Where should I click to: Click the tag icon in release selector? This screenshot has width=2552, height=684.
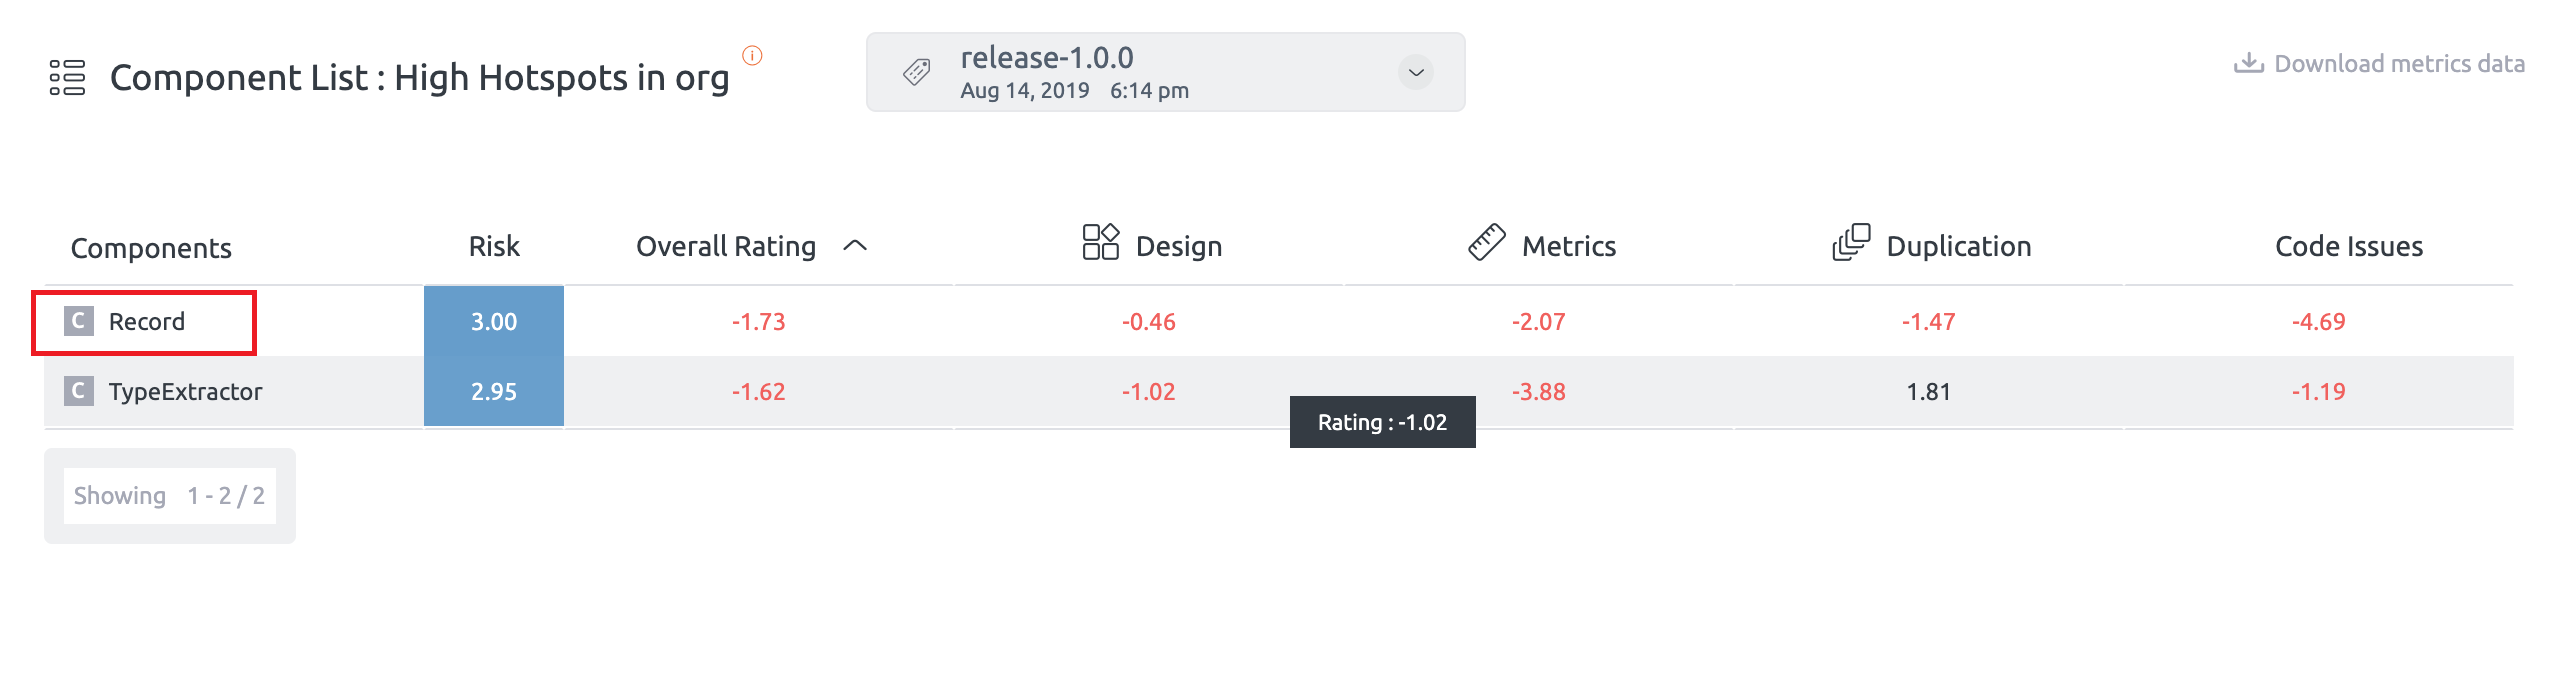(916, 72)
